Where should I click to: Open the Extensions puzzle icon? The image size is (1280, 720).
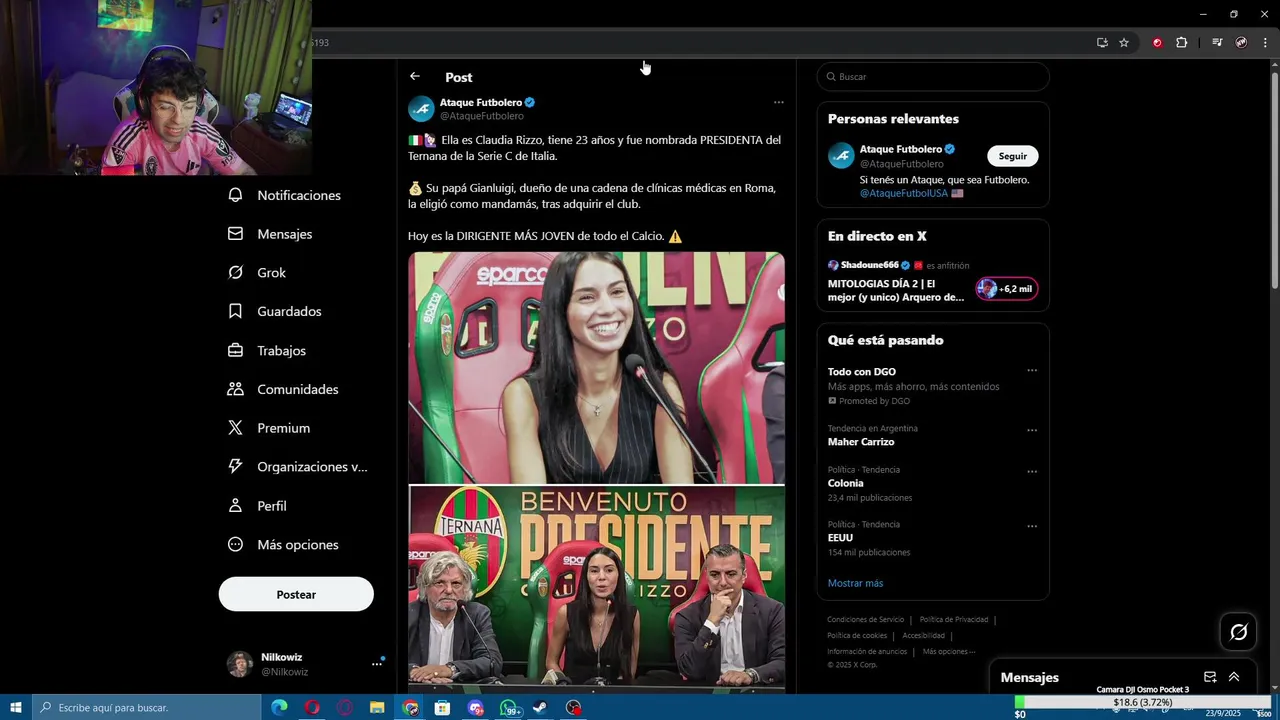1181,43
